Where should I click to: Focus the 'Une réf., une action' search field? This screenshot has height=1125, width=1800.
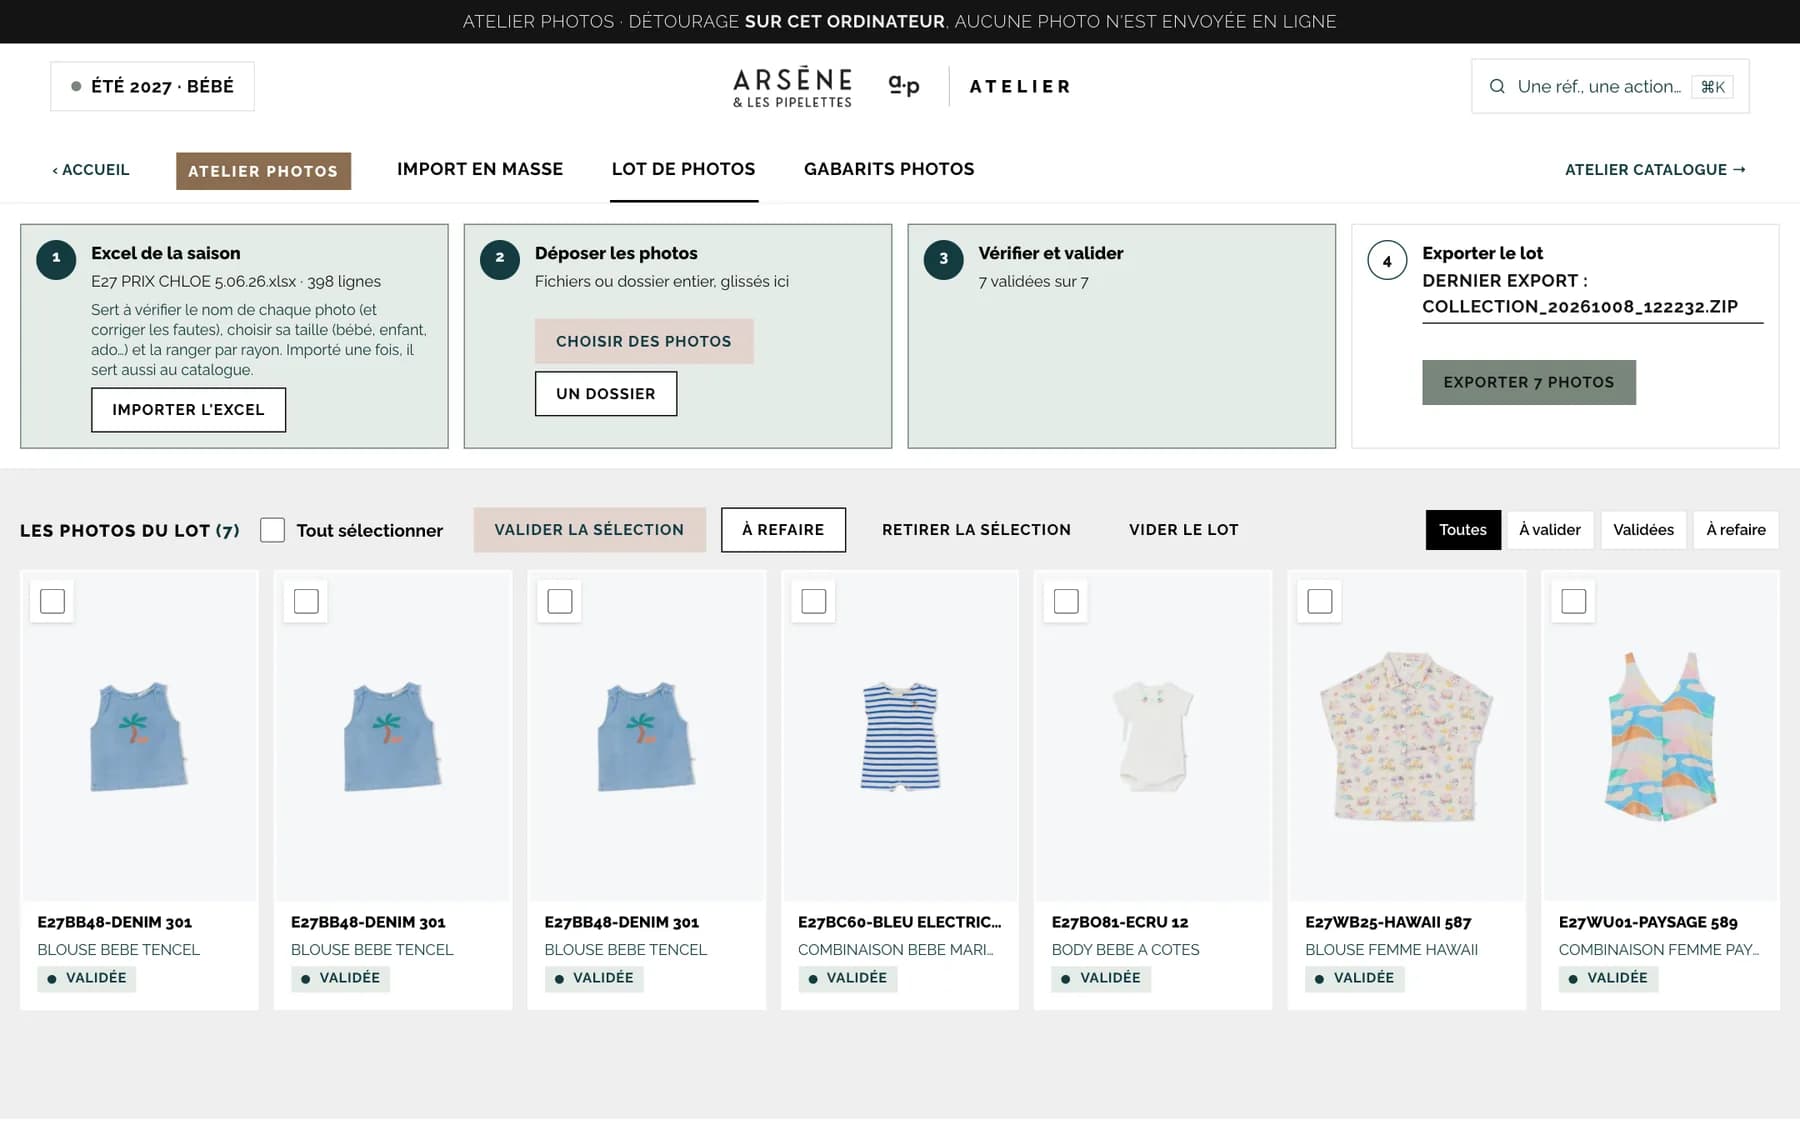1610,86
